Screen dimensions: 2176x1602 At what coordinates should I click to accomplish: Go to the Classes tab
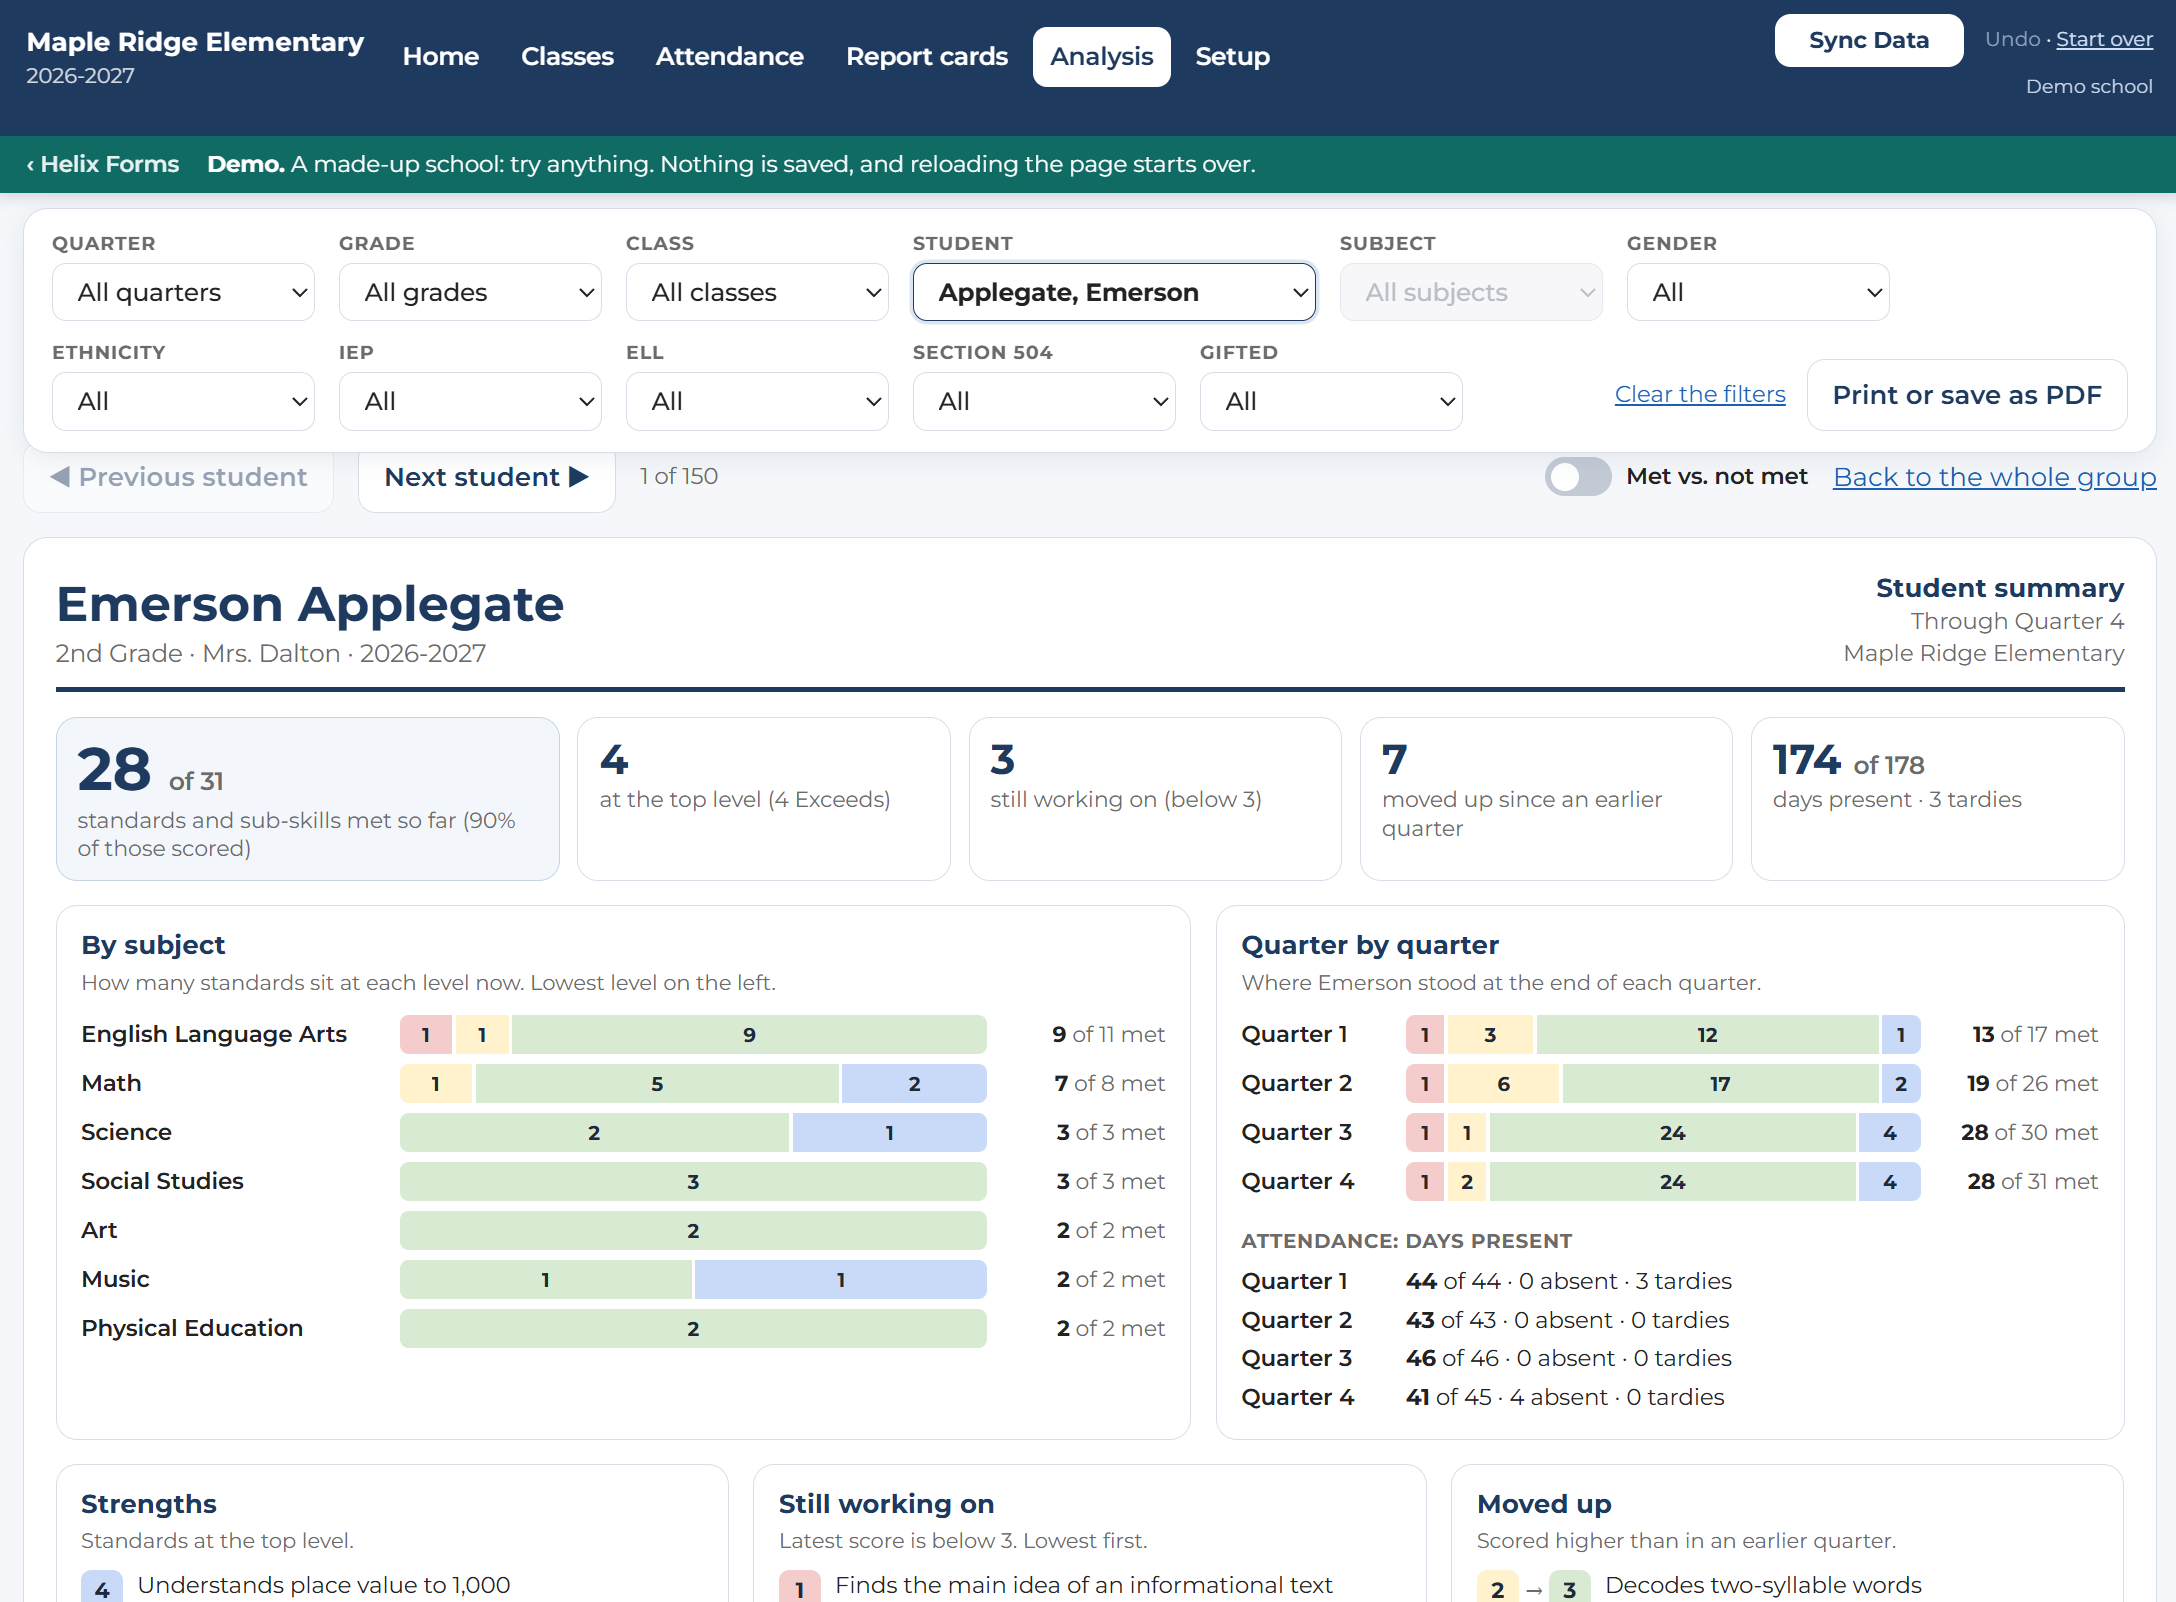pyautogui.click(x=567, y=57)
